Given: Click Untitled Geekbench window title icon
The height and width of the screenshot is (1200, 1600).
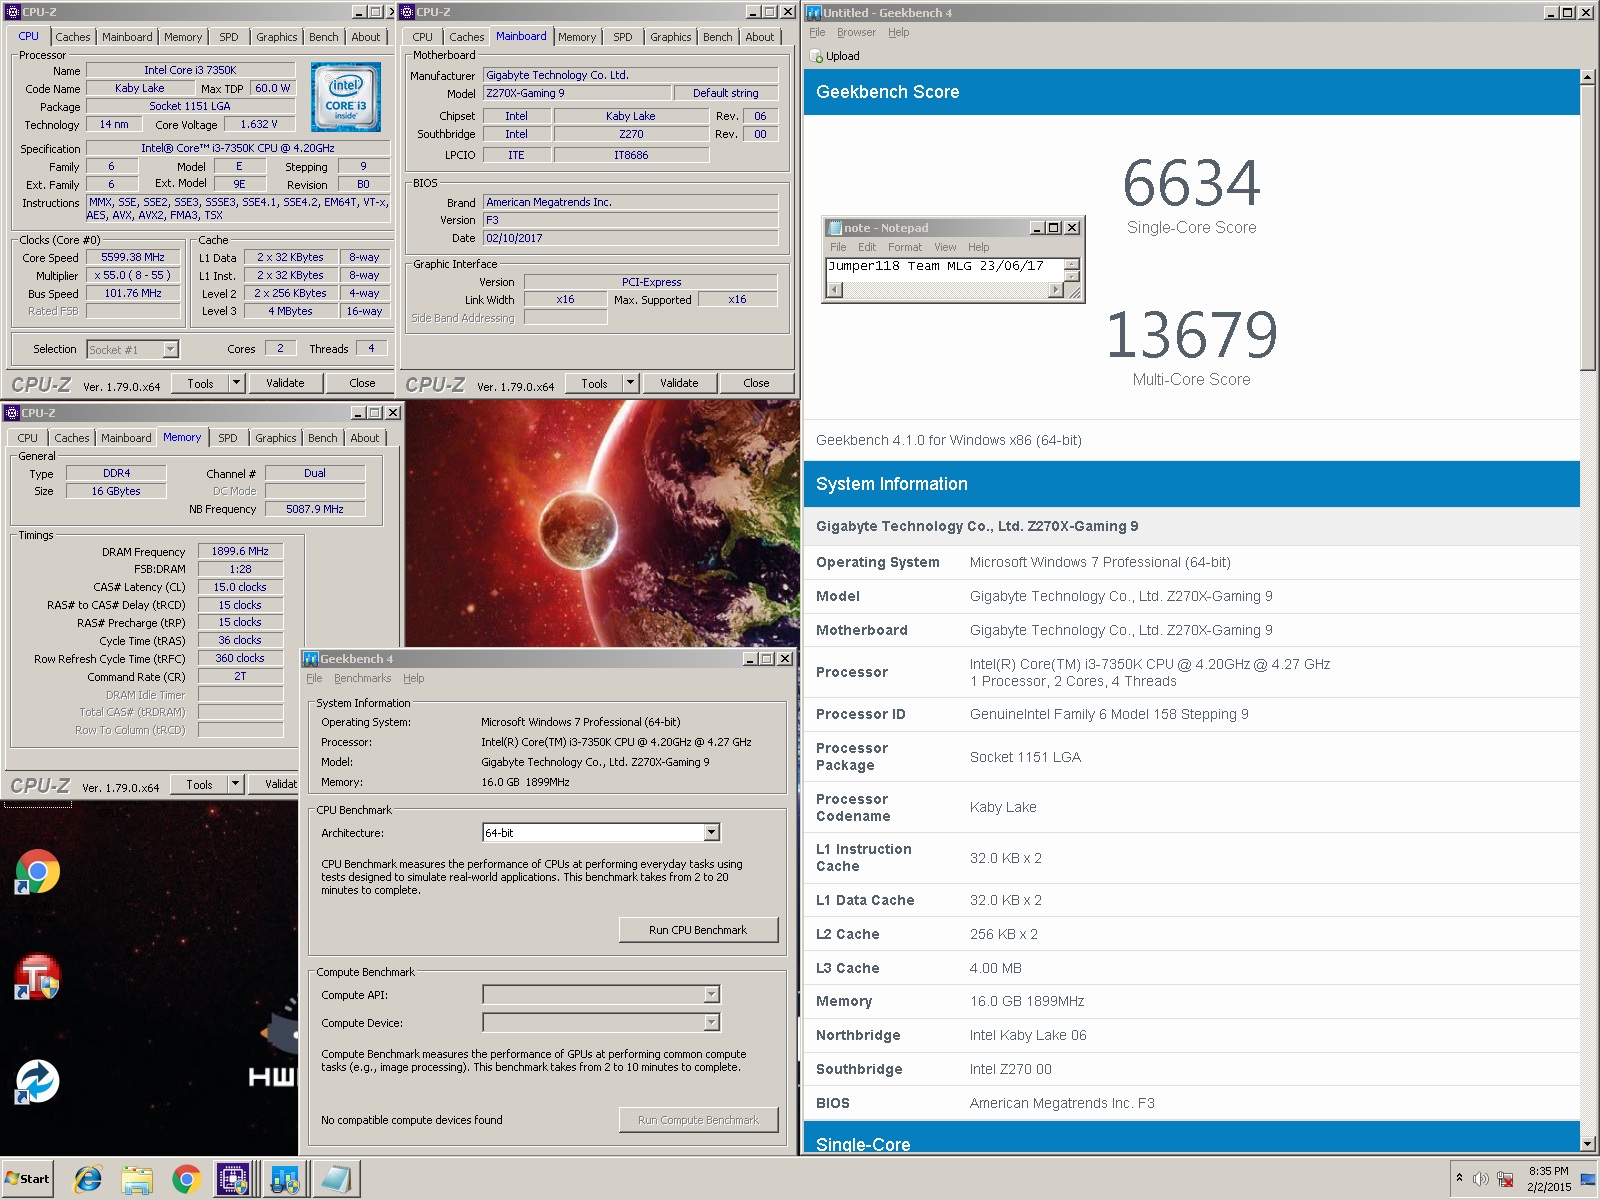Looking at the screenshot, I should coord(814,13).
